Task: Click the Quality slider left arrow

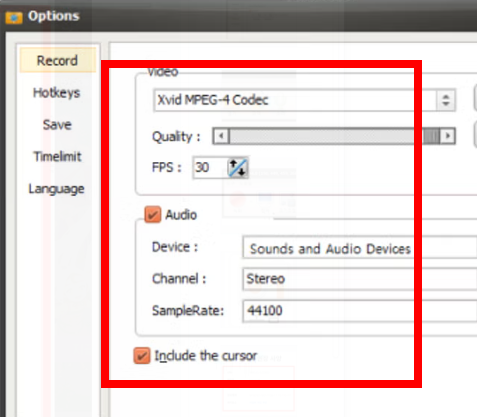Action: (221, 136)
